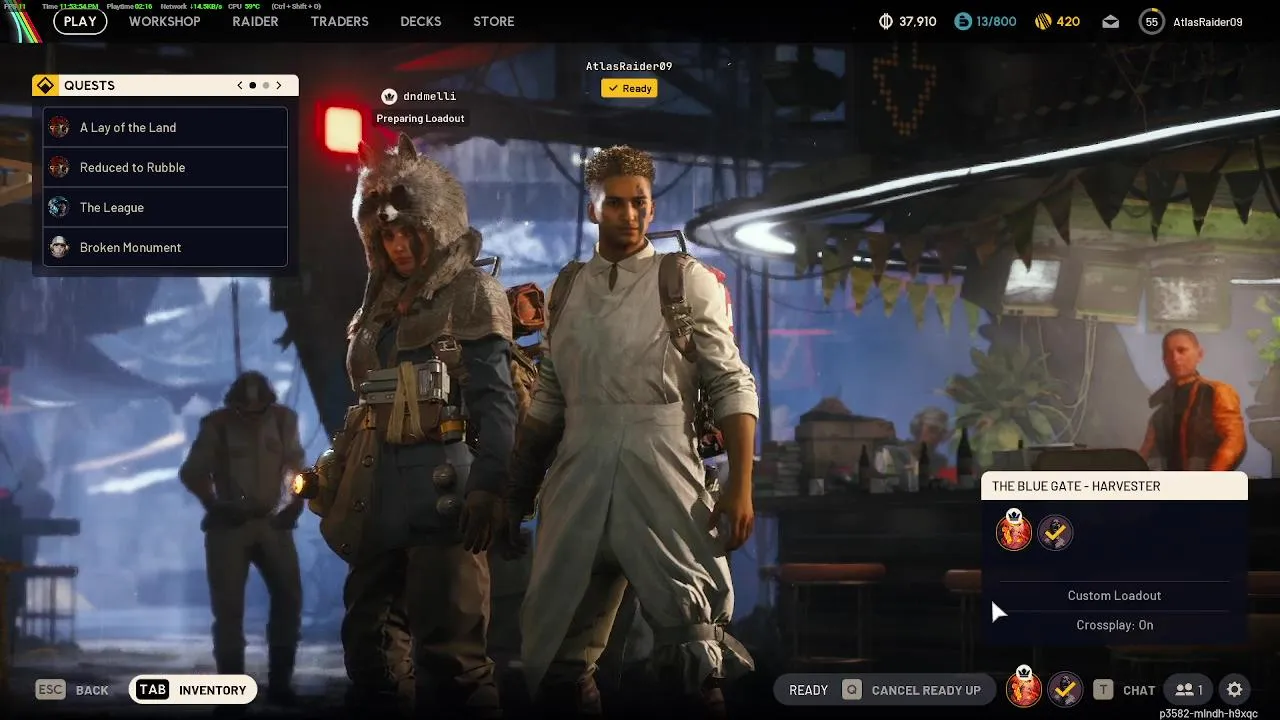Viewport: 1280px width, 720px height.
Task: Click the READY label in bottom bar
Action: [808, 690]
